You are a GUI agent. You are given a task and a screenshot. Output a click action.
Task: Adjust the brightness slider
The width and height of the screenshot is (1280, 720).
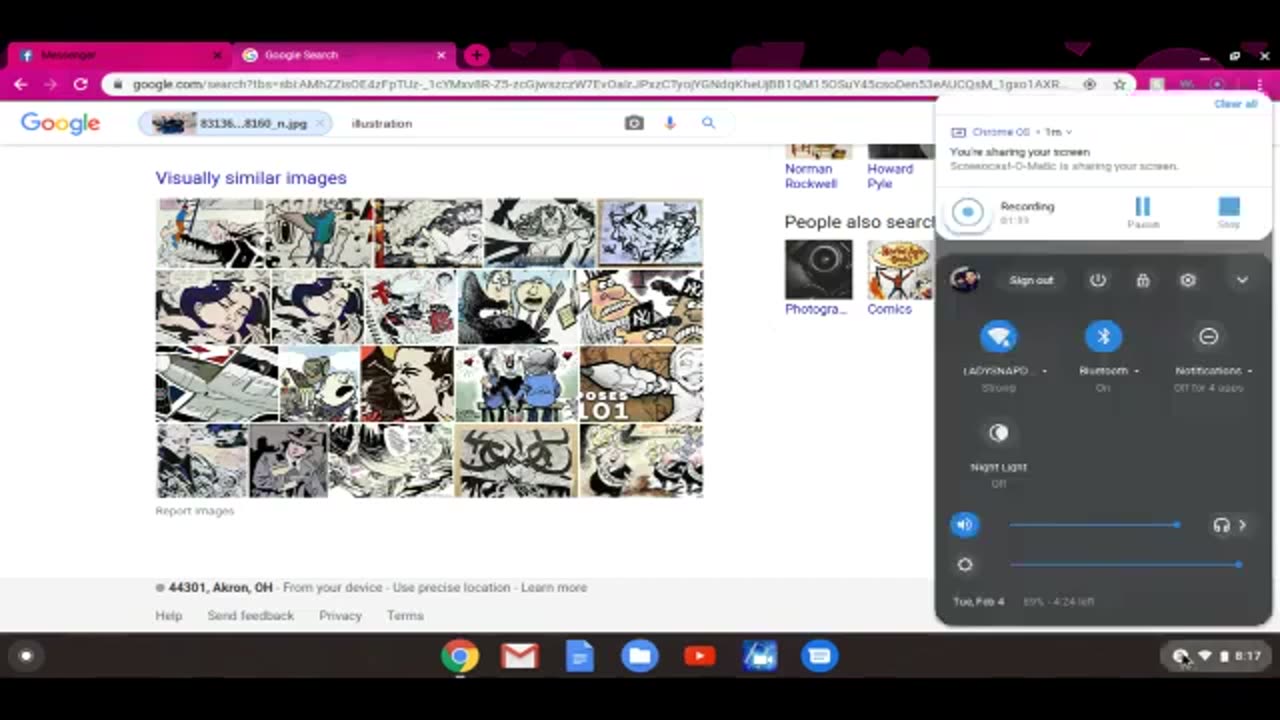click(x=1125, y=564)
